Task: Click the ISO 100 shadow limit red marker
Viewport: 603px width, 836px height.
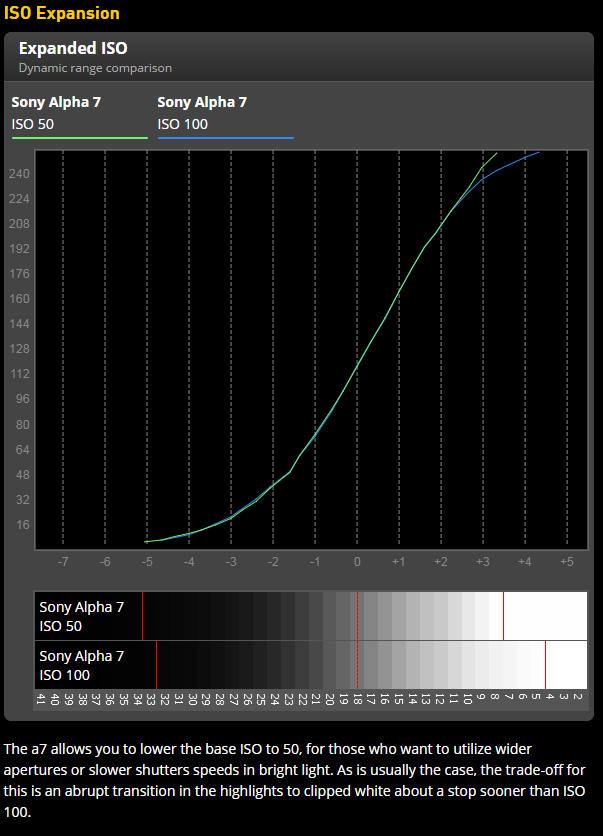Action: click(x=156, y=665)
